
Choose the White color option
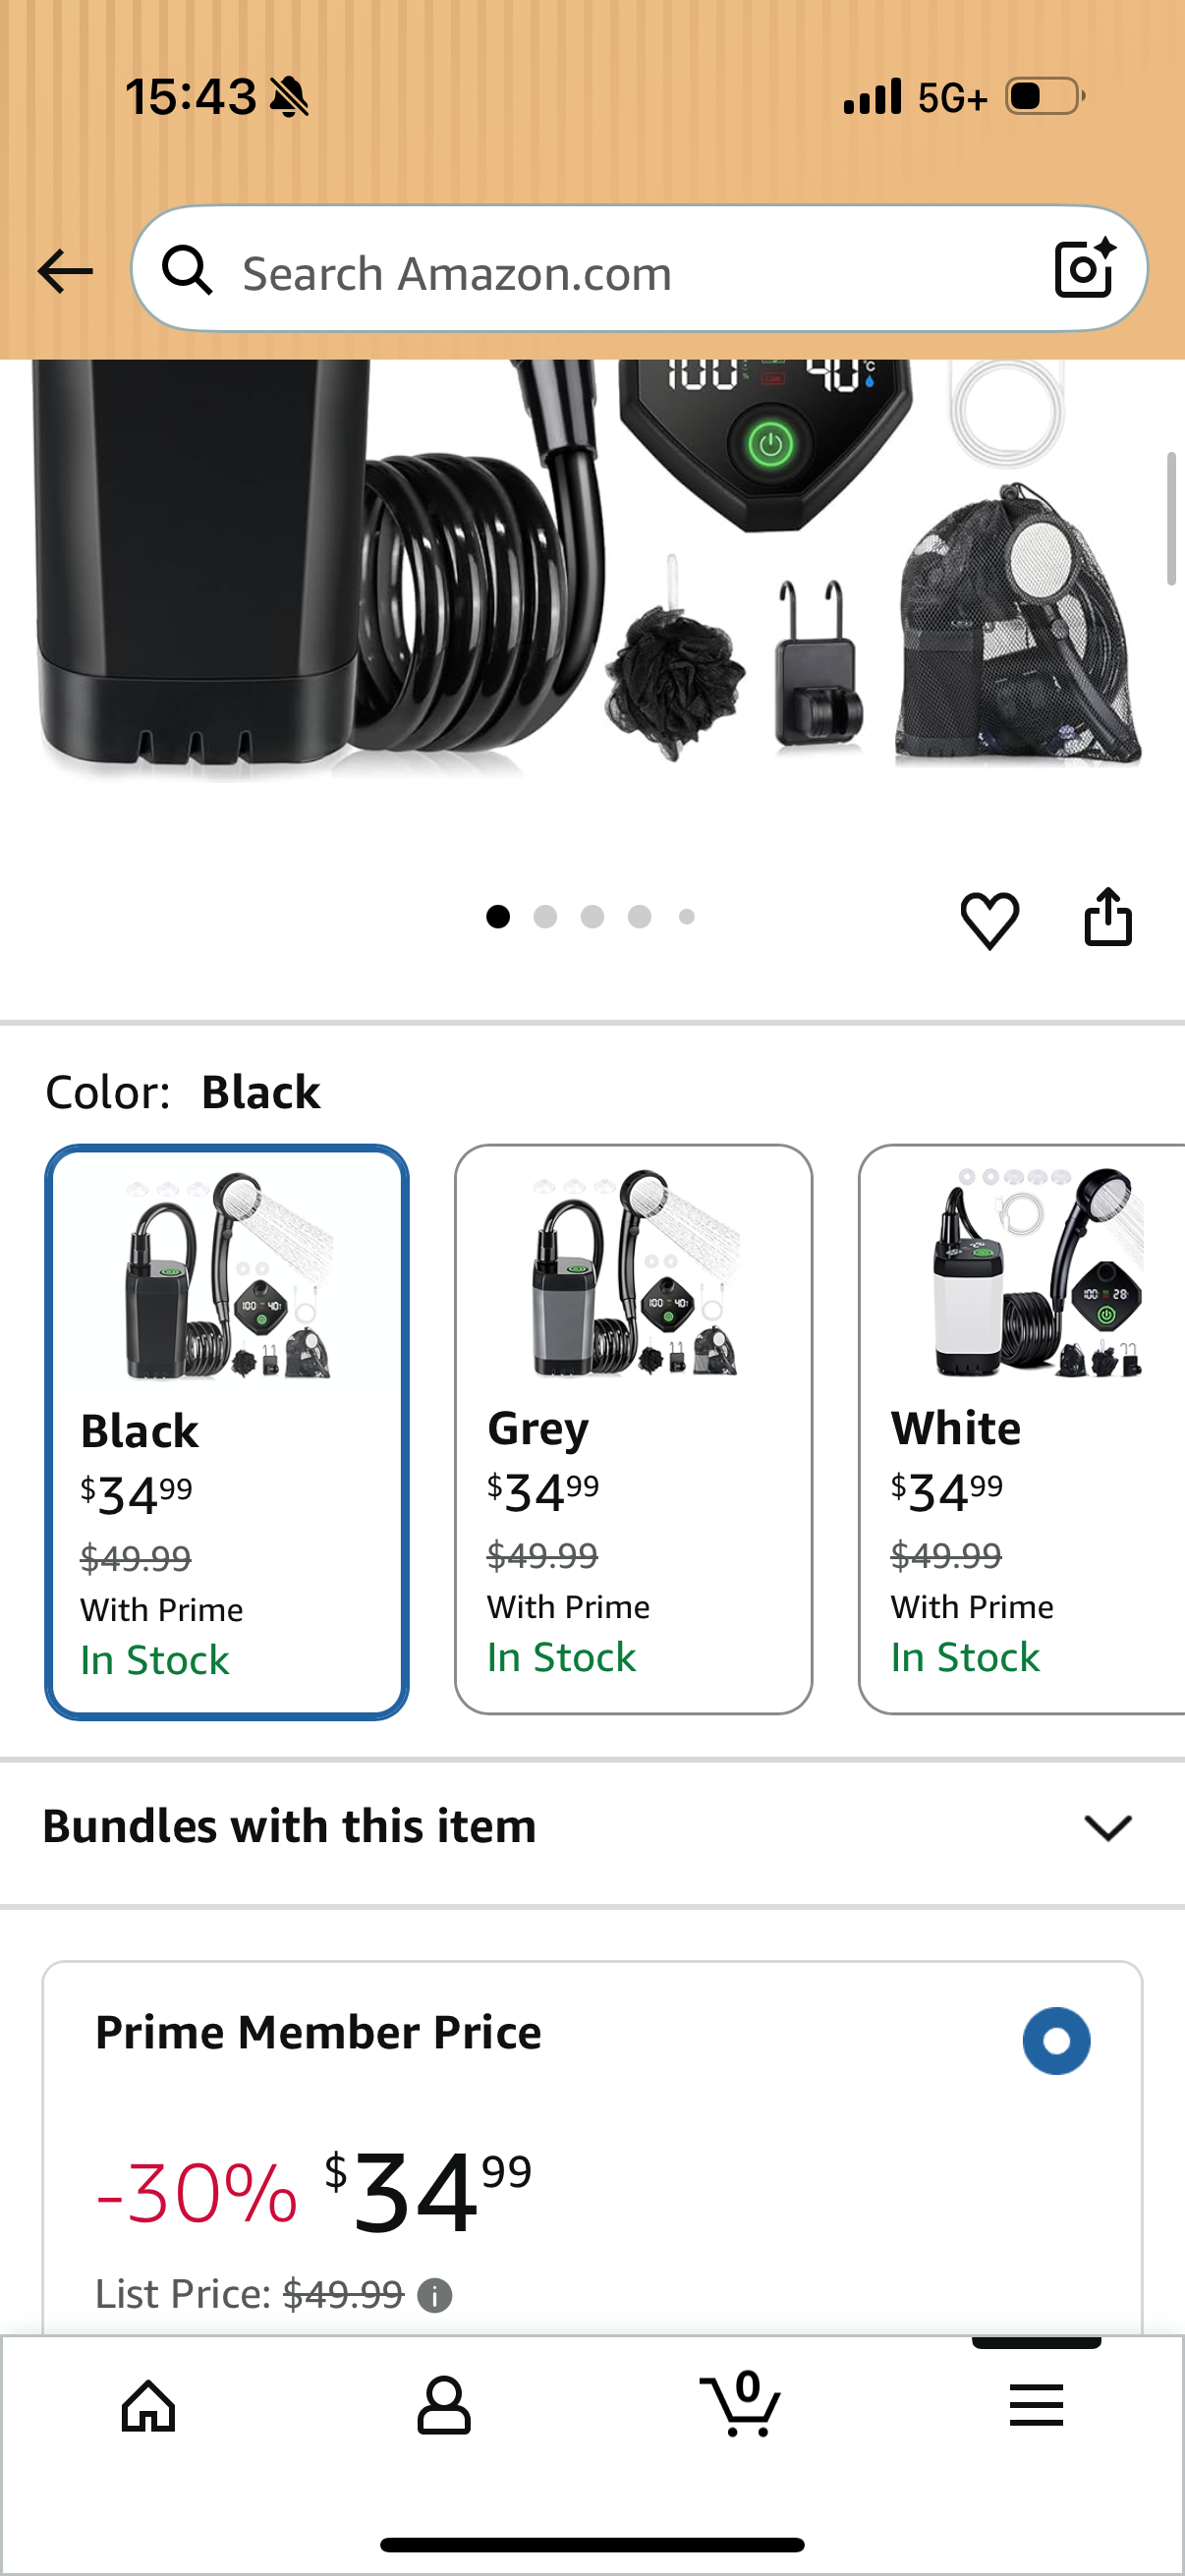tap(1021, 1429)
